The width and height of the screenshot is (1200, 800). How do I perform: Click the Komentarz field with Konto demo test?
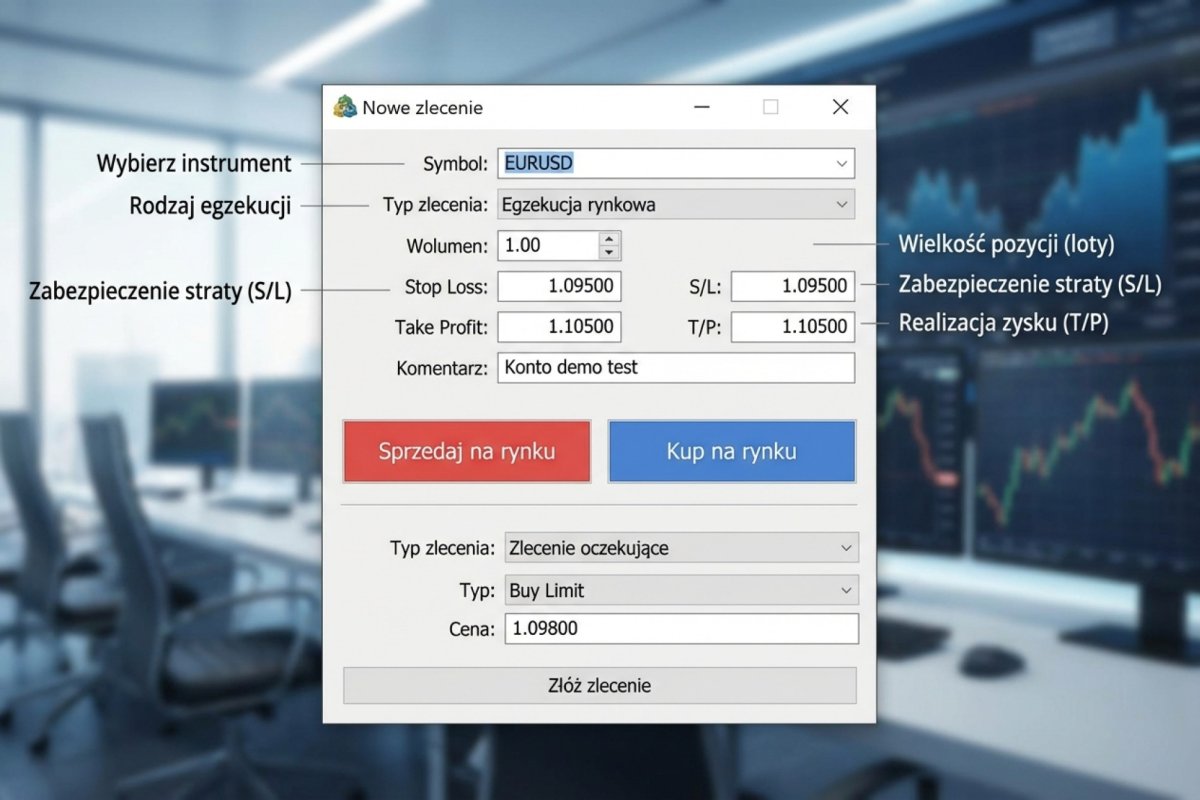(x=676, y=368)
